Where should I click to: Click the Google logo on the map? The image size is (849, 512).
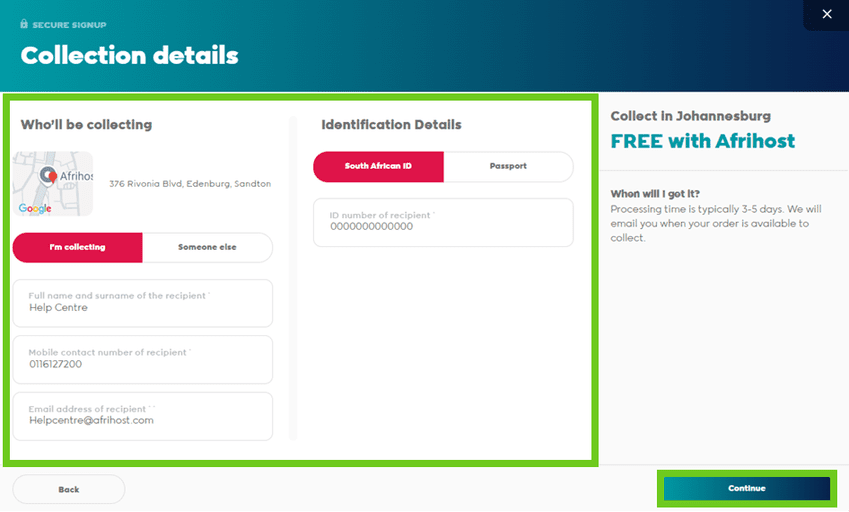(35, 208)
